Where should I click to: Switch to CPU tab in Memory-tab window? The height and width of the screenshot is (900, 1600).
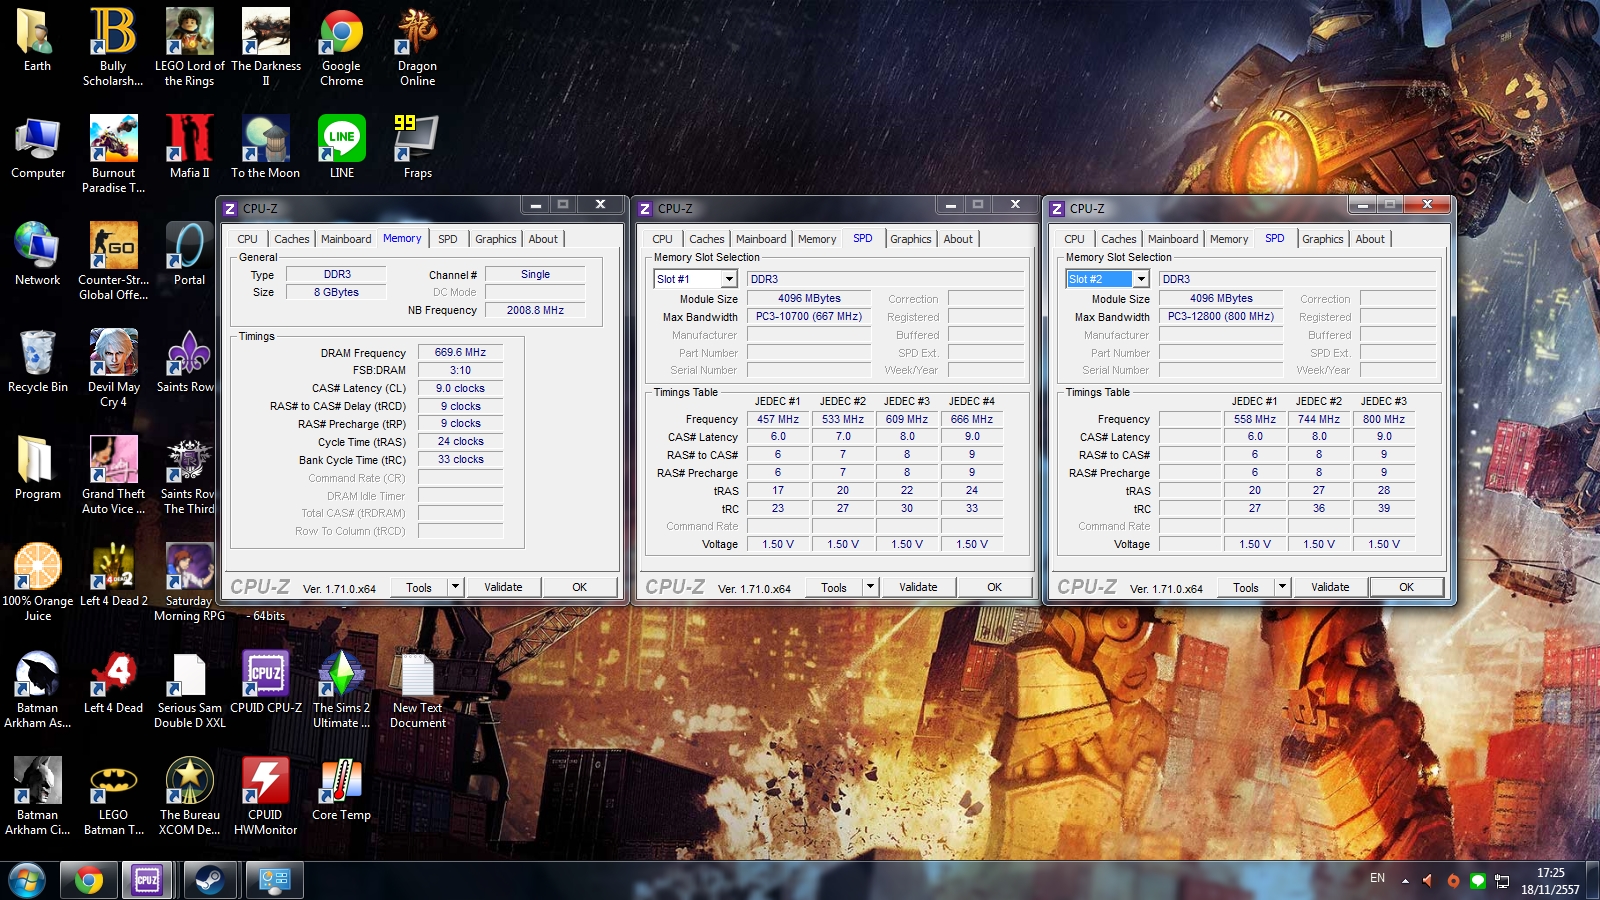[x=247, y=239]
